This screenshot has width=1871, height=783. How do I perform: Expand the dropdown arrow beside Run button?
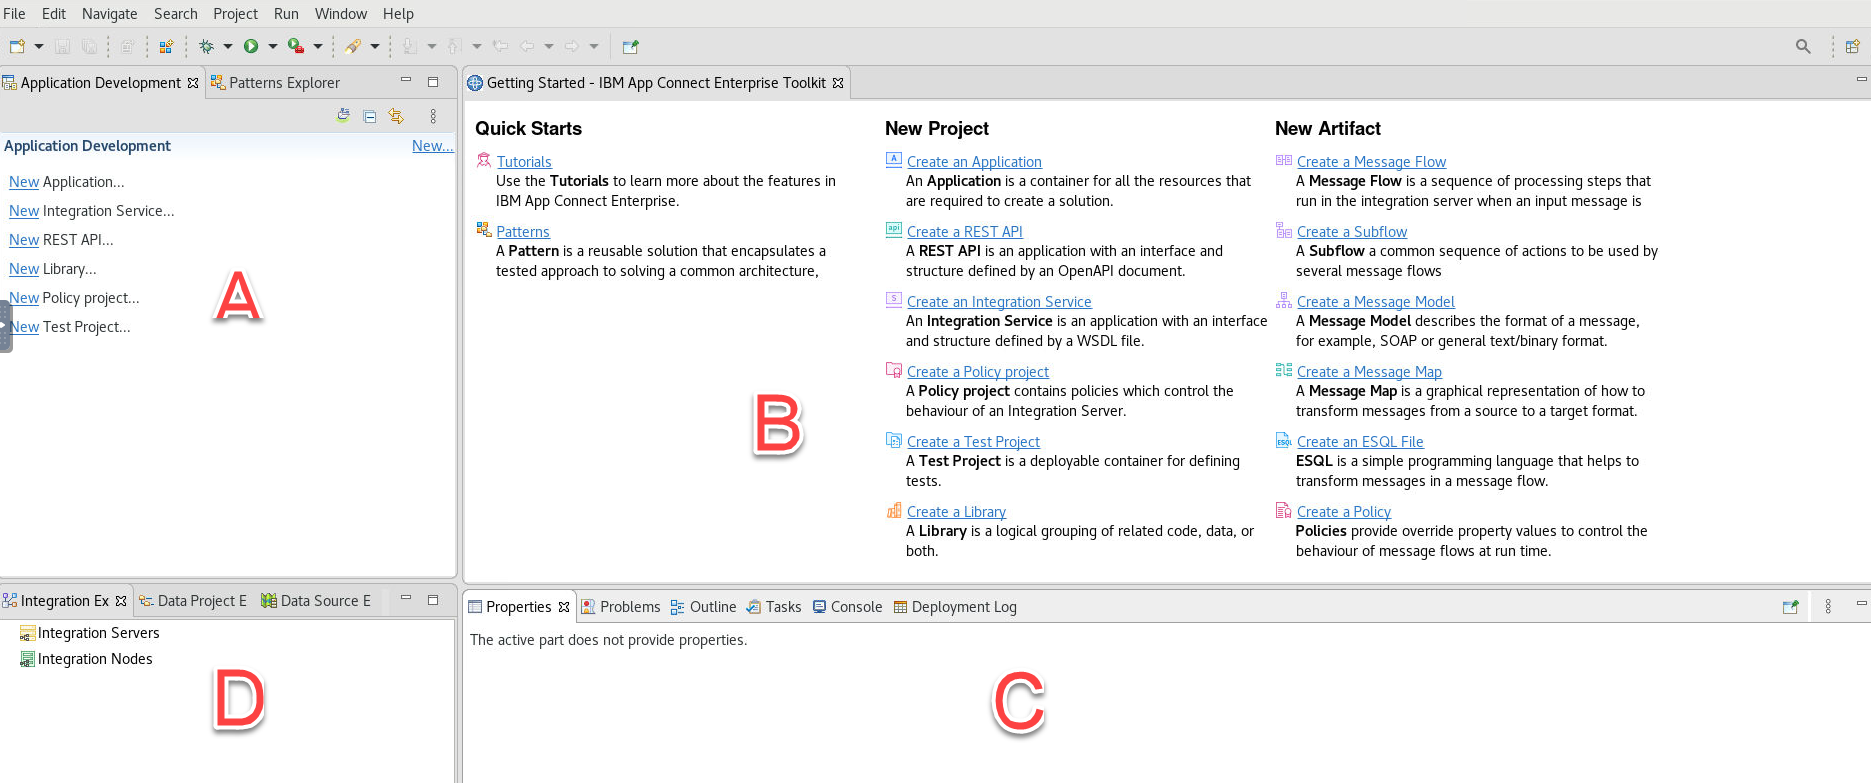[272, 46]
